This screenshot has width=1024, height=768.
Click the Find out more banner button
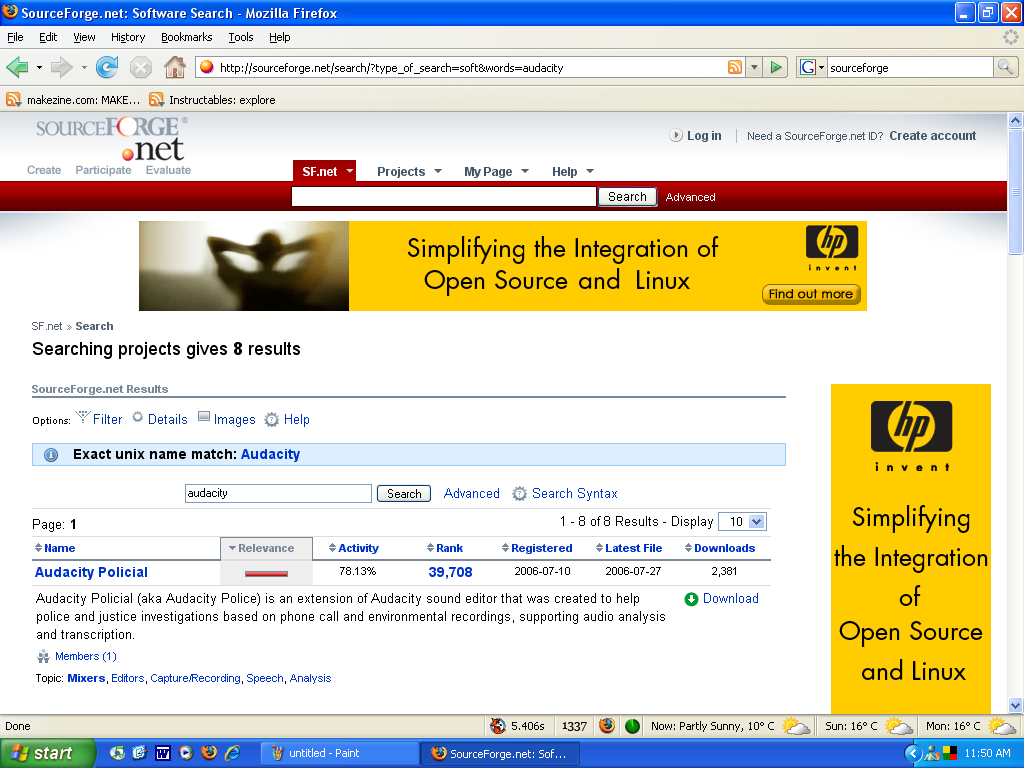click(x=810, y=294)
